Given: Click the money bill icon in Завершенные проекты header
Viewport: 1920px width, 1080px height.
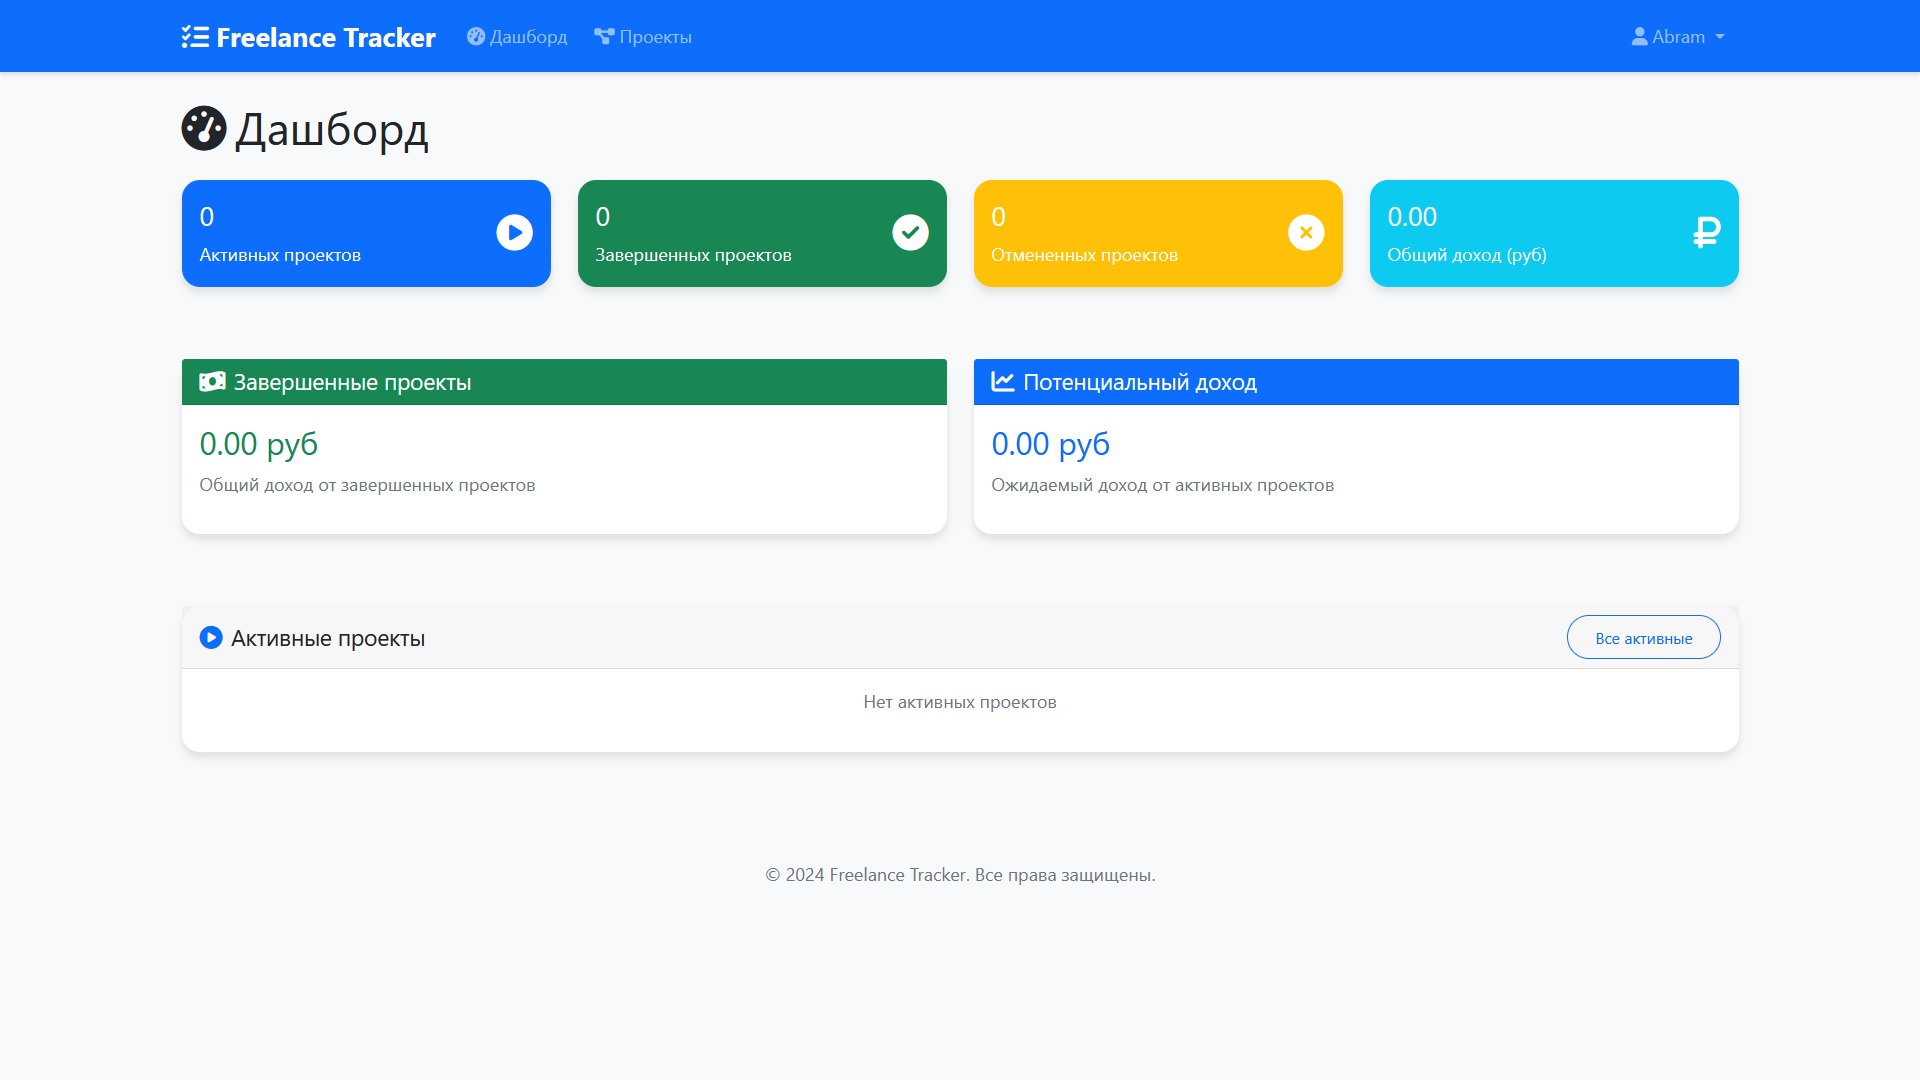Looking at the screenshot, I should pos(212,382).
